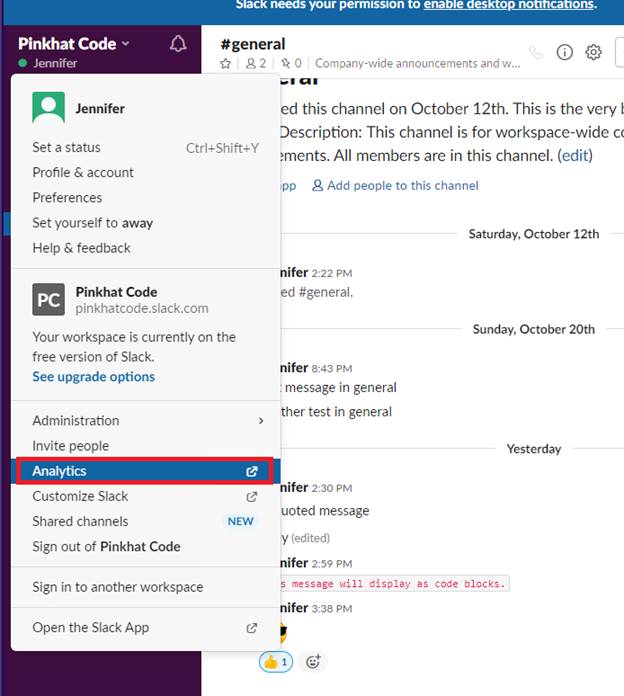Click the 2:59 PM message timestamp
624x696 pixels.
[332, 564]
